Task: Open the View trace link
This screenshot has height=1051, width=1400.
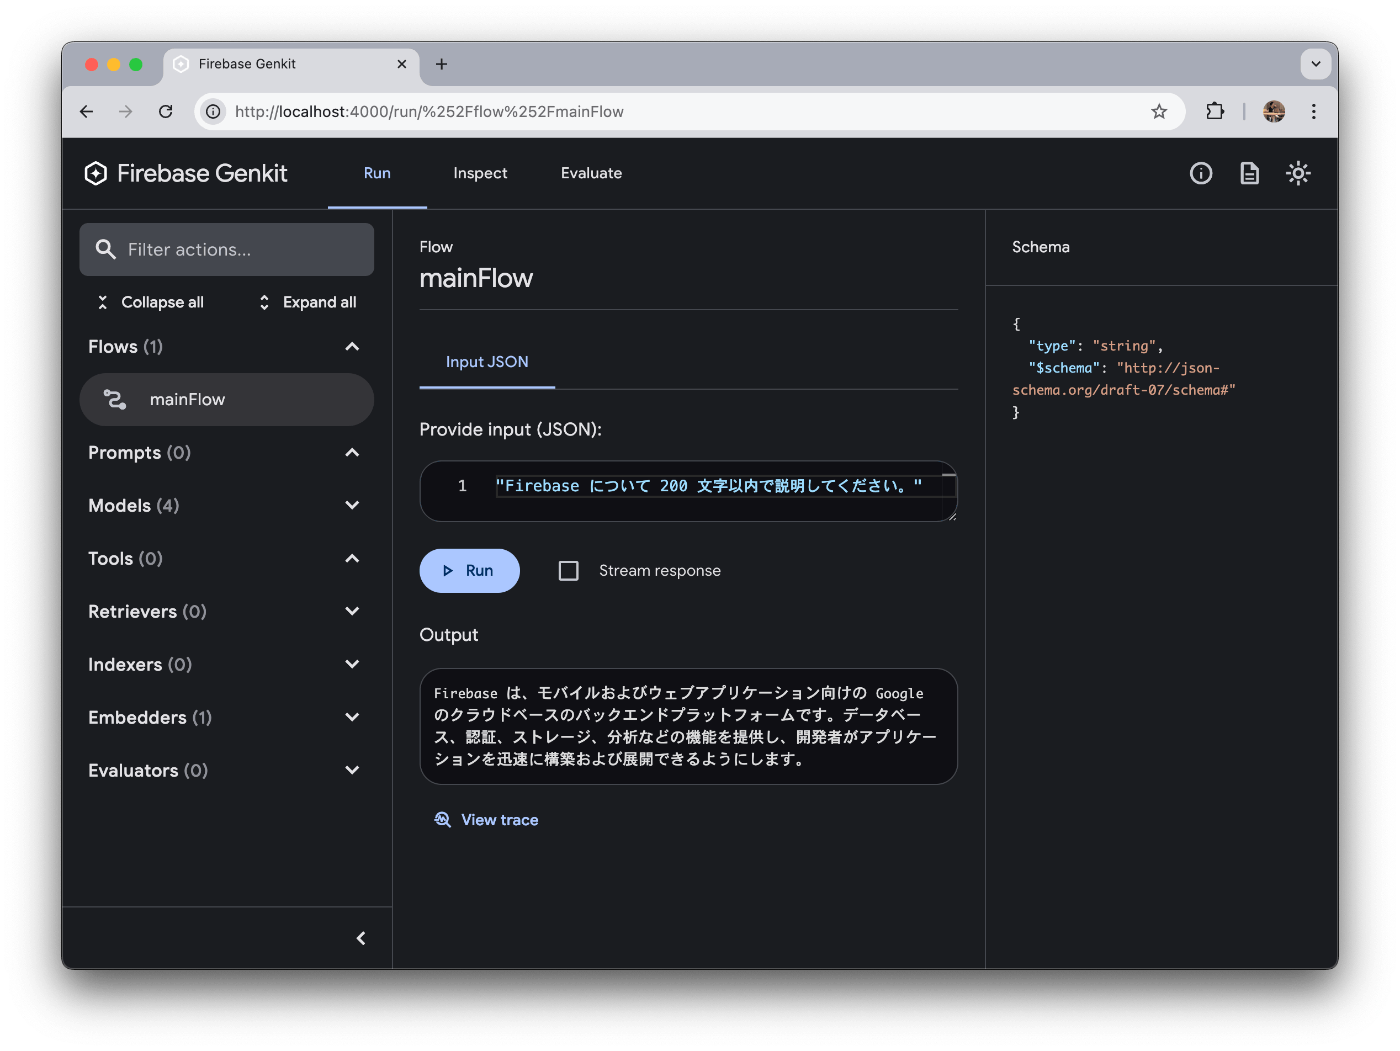Action: (486, 820)
